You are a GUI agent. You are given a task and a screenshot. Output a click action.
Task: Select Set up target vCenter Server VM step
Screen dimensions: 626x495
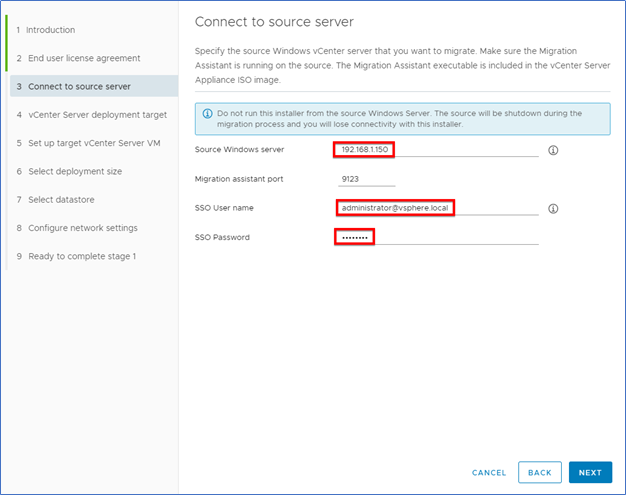89,143
